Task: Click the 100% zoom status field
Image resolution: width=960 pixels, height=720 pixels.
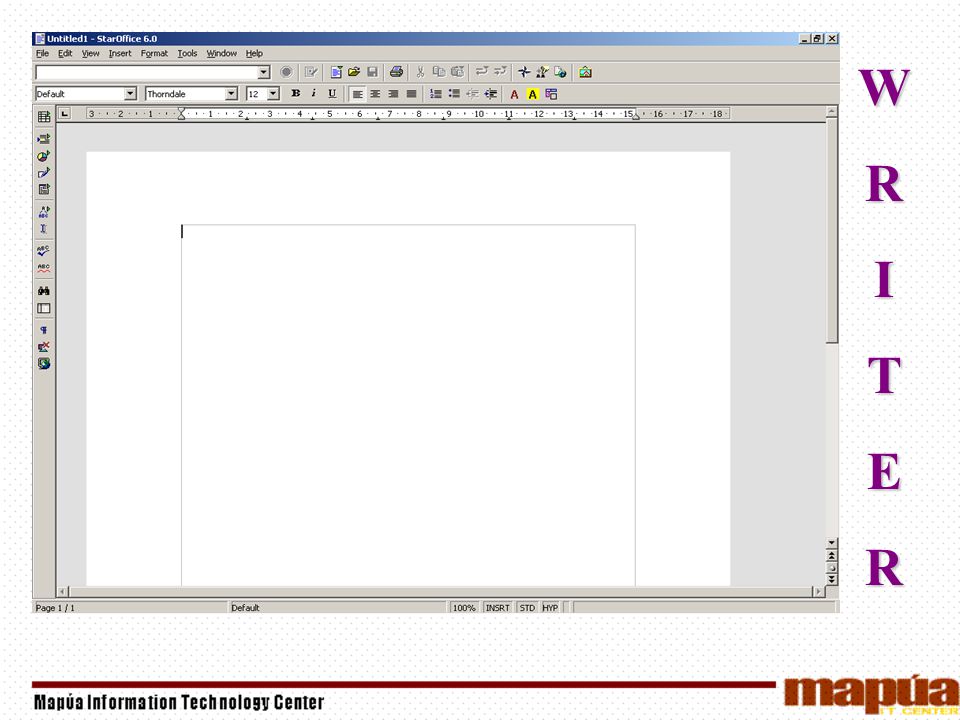Action: tap(463, 607)
